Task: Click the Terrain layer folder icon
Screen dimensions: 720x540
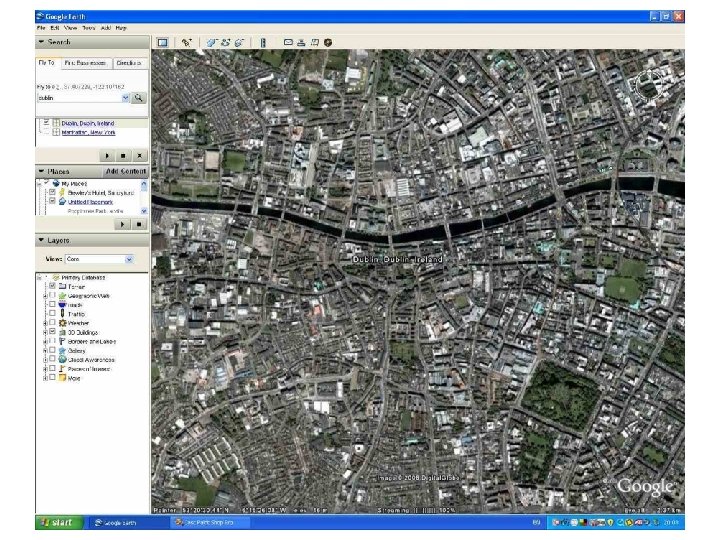Action: (x=62, y=286)
